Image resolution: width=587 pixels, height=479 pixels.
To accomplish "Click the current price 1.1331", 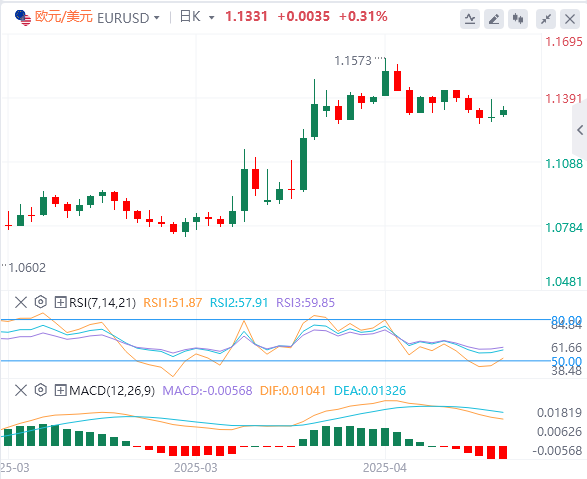I will 246,16.
